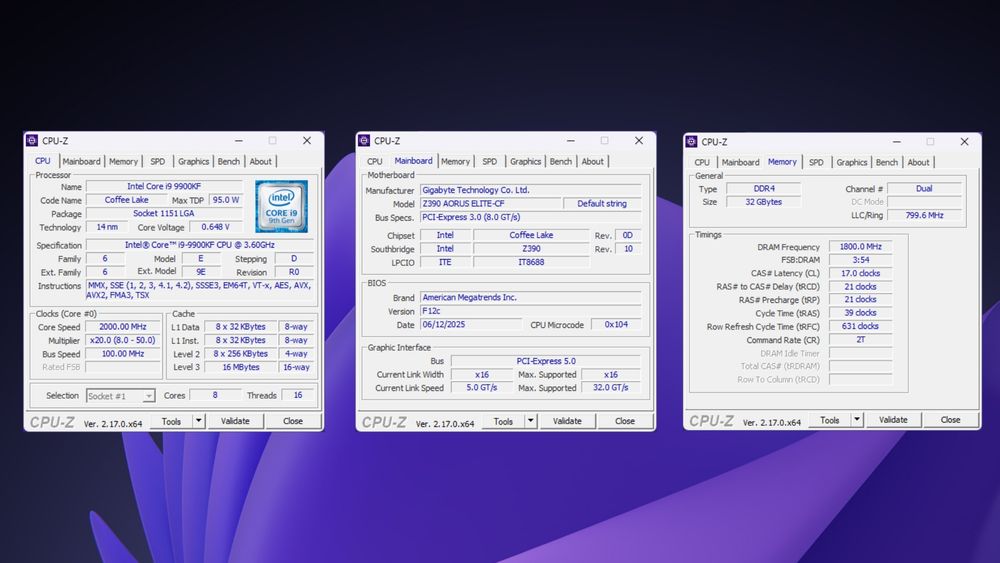
Task: Click the DRAM Frequency value '1800.0 MHz'
Action: (860, 246)
